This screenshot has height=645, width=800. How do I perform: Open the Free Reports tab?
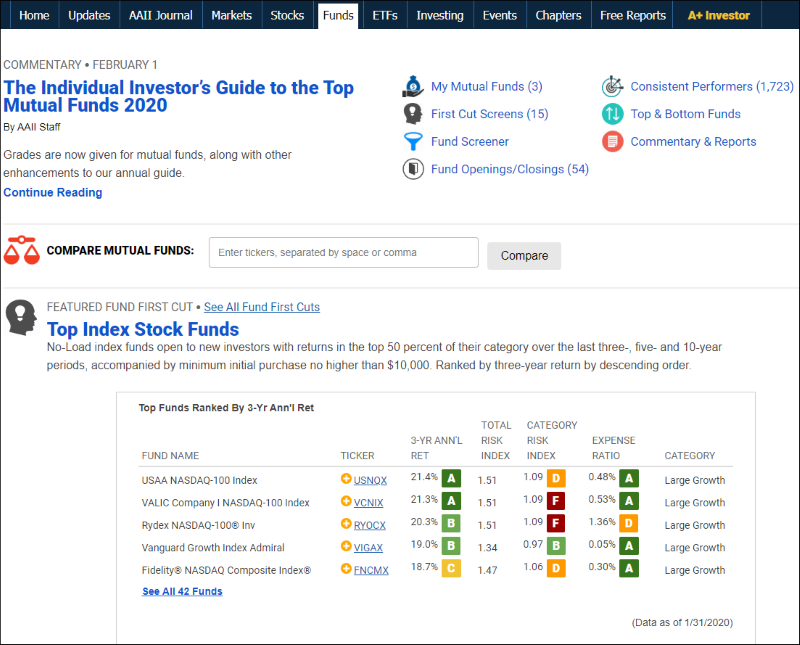click(x=633, y=15)
